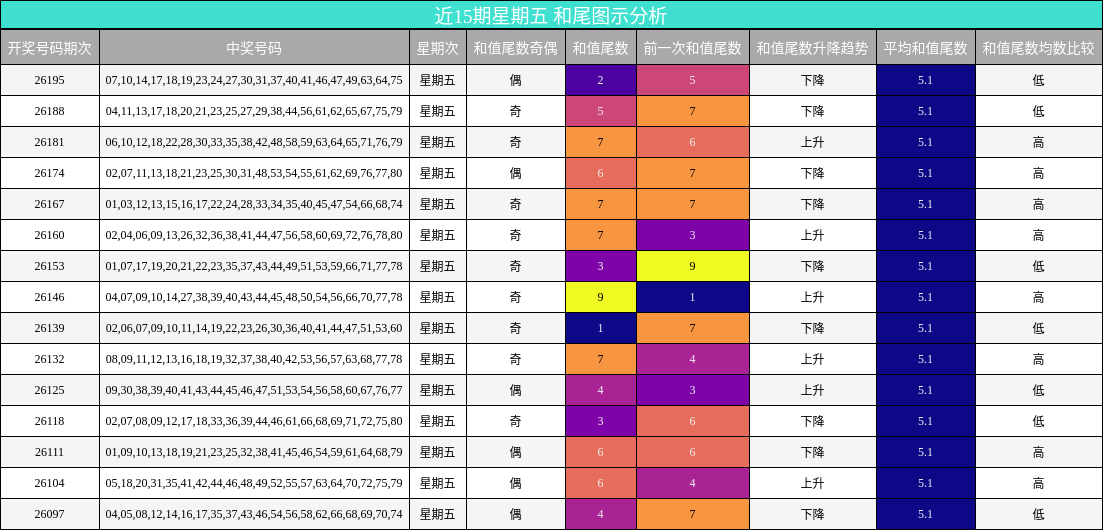Click the 中奖号码 column header
Viewport: 1103px width, 530px height.
(x=255, y=48)
